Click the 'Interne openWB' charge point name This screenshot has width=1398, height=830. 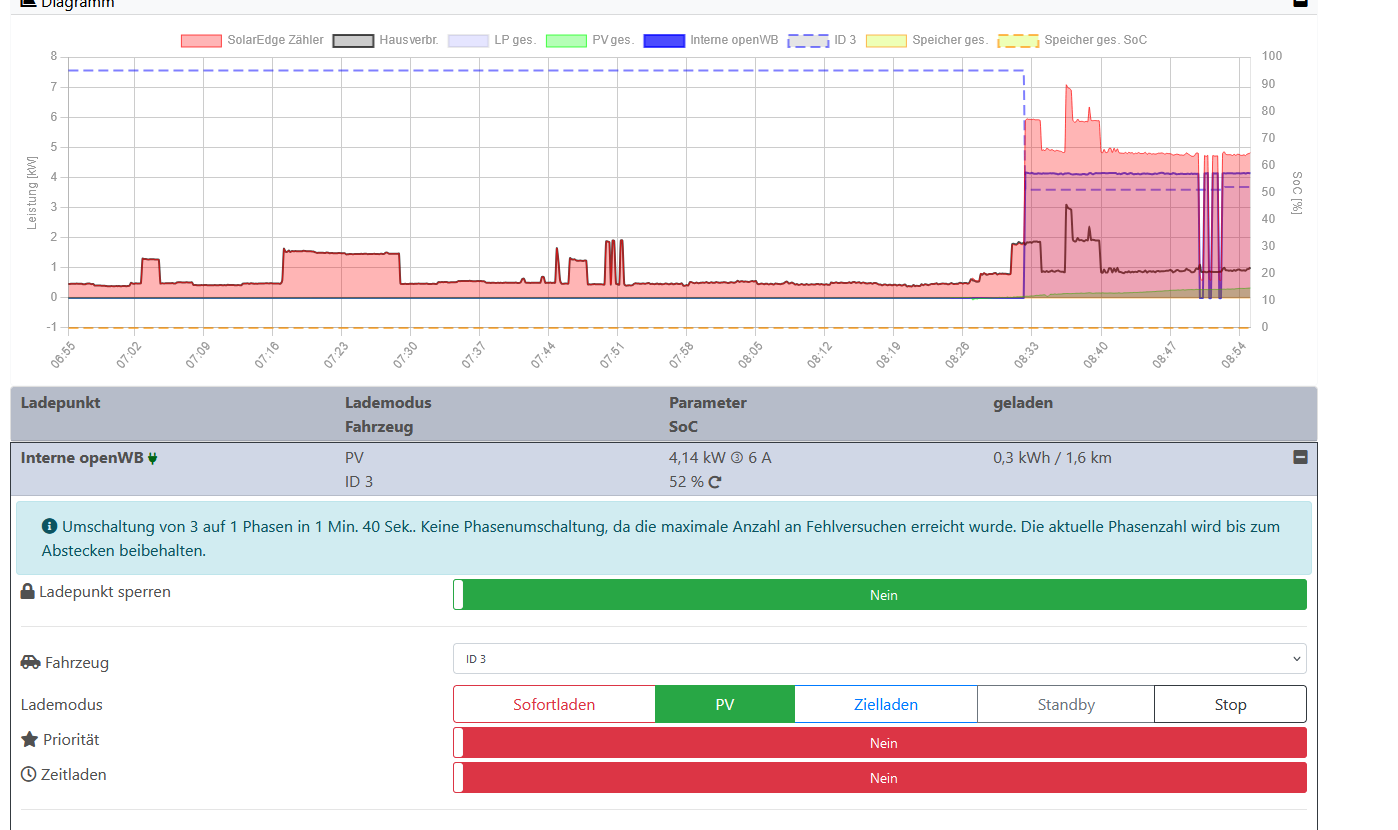(x=83, y=458)
